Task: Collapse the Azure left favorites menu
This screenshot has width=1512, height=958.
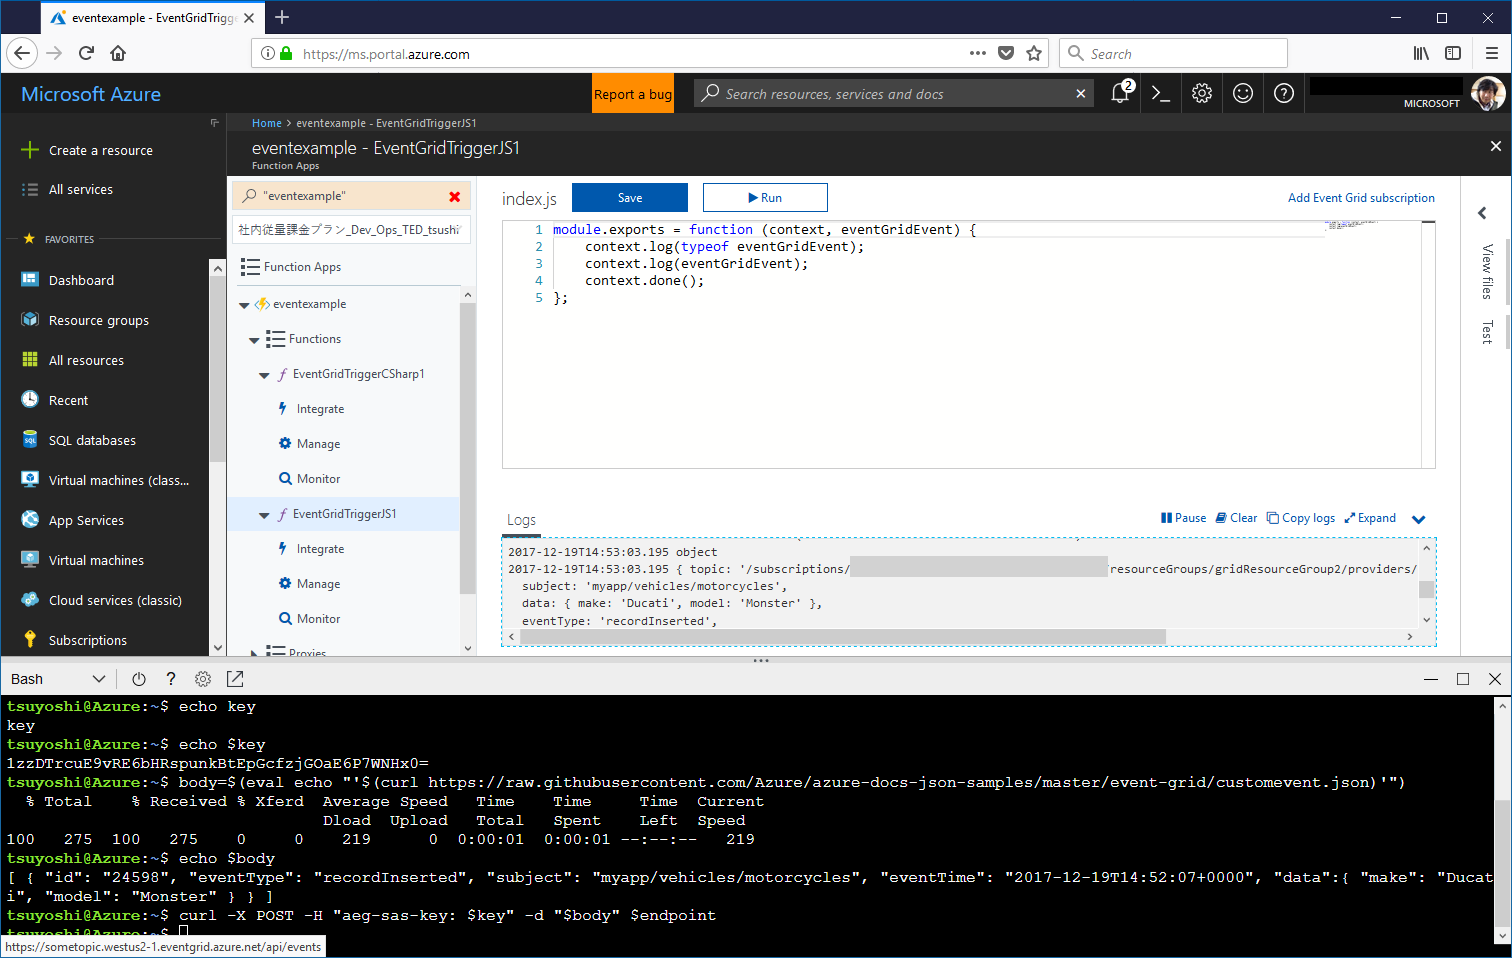Action: pos(214,123)
